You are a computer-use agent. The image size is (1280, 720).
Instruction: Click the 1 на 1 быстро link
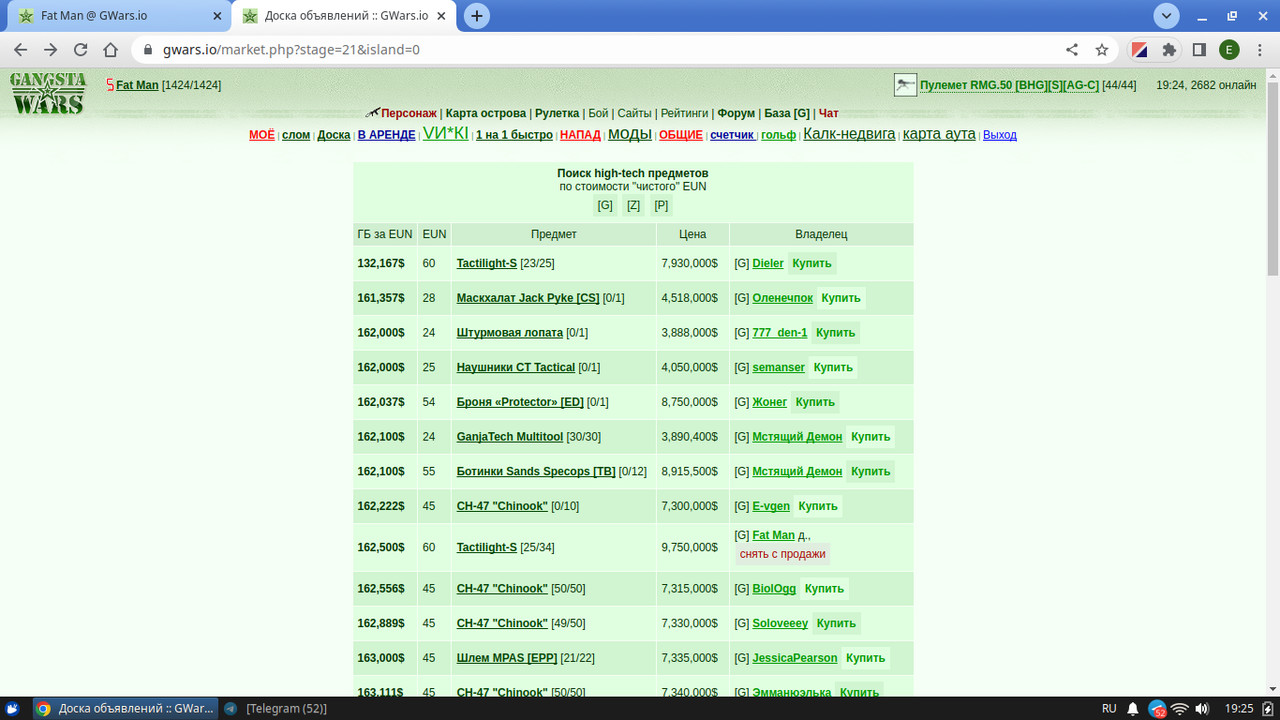click(514, 135)
